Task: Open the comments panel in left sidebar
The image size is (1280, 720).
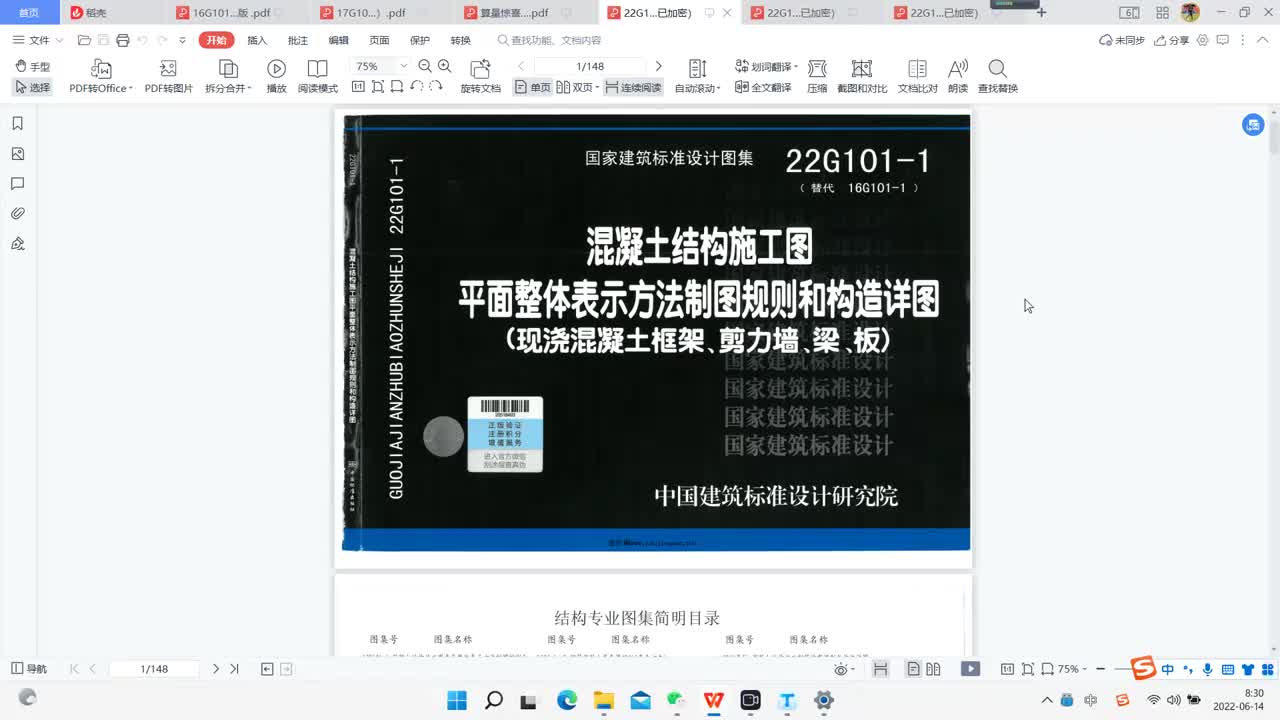Action: pos(17,184)
